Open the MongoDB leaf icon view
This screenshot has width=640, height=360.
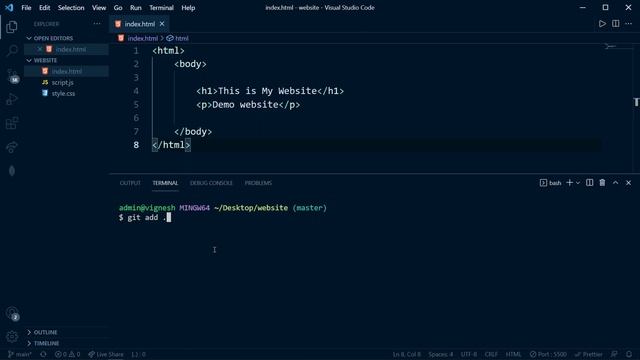pos(12,171)
